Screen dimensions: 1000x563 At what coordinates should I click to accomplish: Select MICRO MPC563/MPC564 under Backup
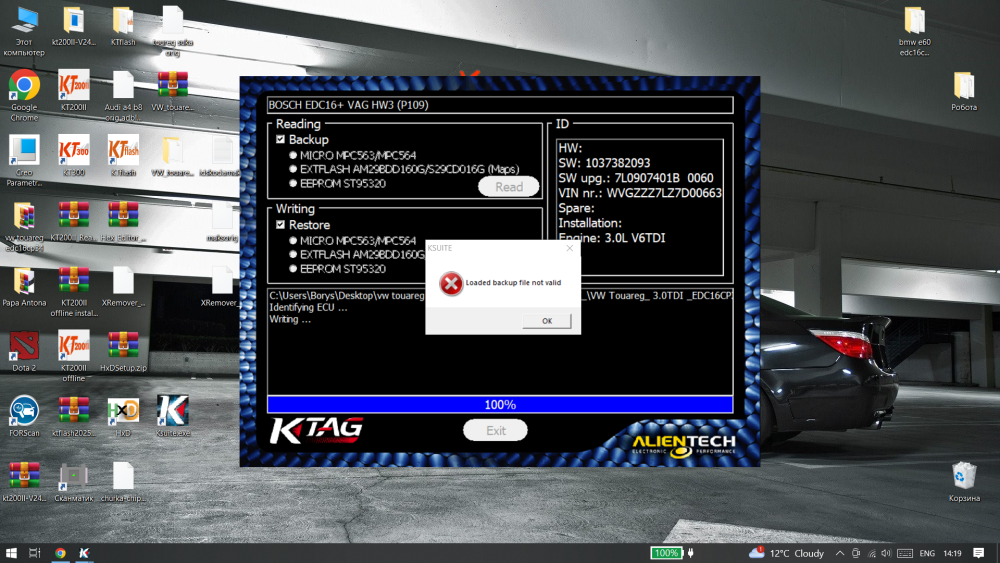pyautogui.click(x=293, y=155)
